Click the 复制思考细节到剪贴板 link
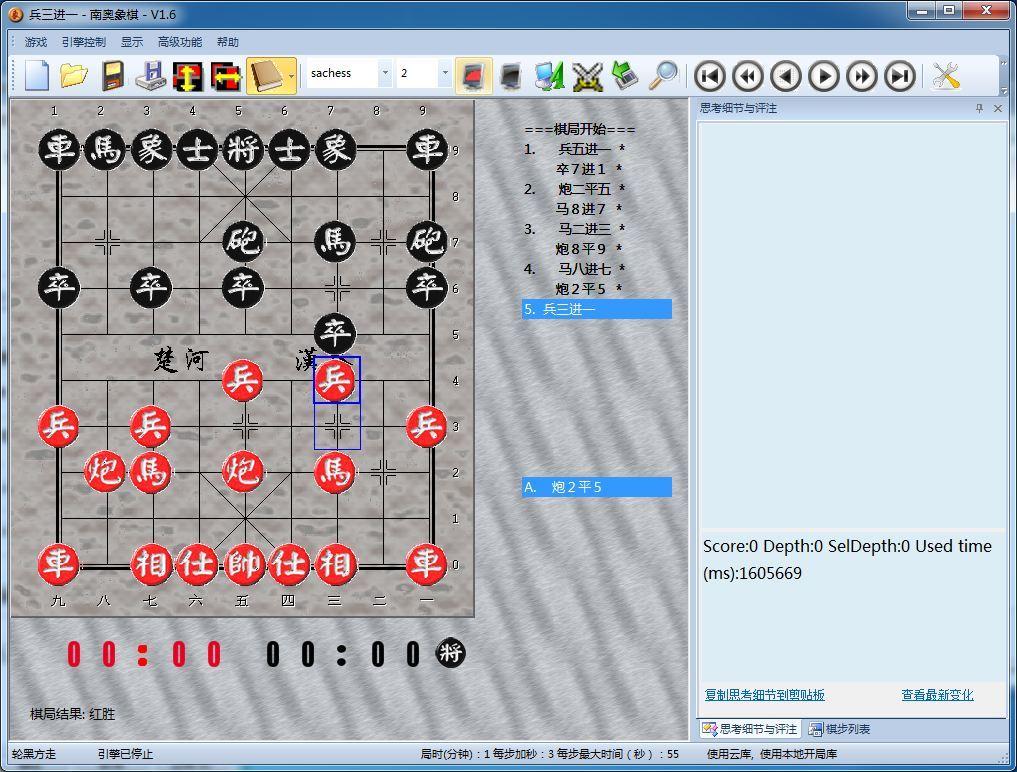1017x772 pixels. click(764, 695)
